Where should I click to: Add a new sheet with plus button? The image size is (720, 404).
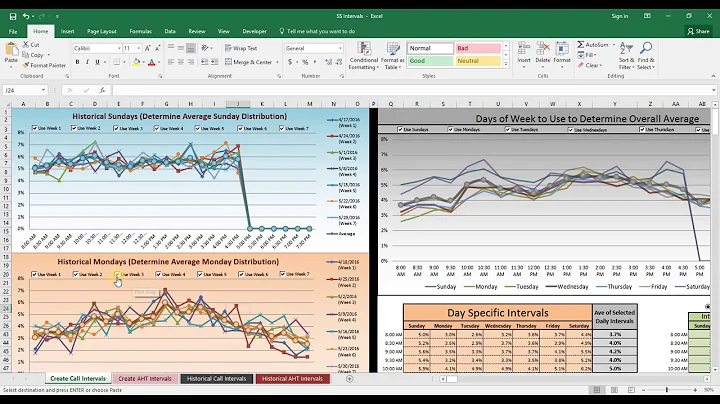[x=349, y=379]
